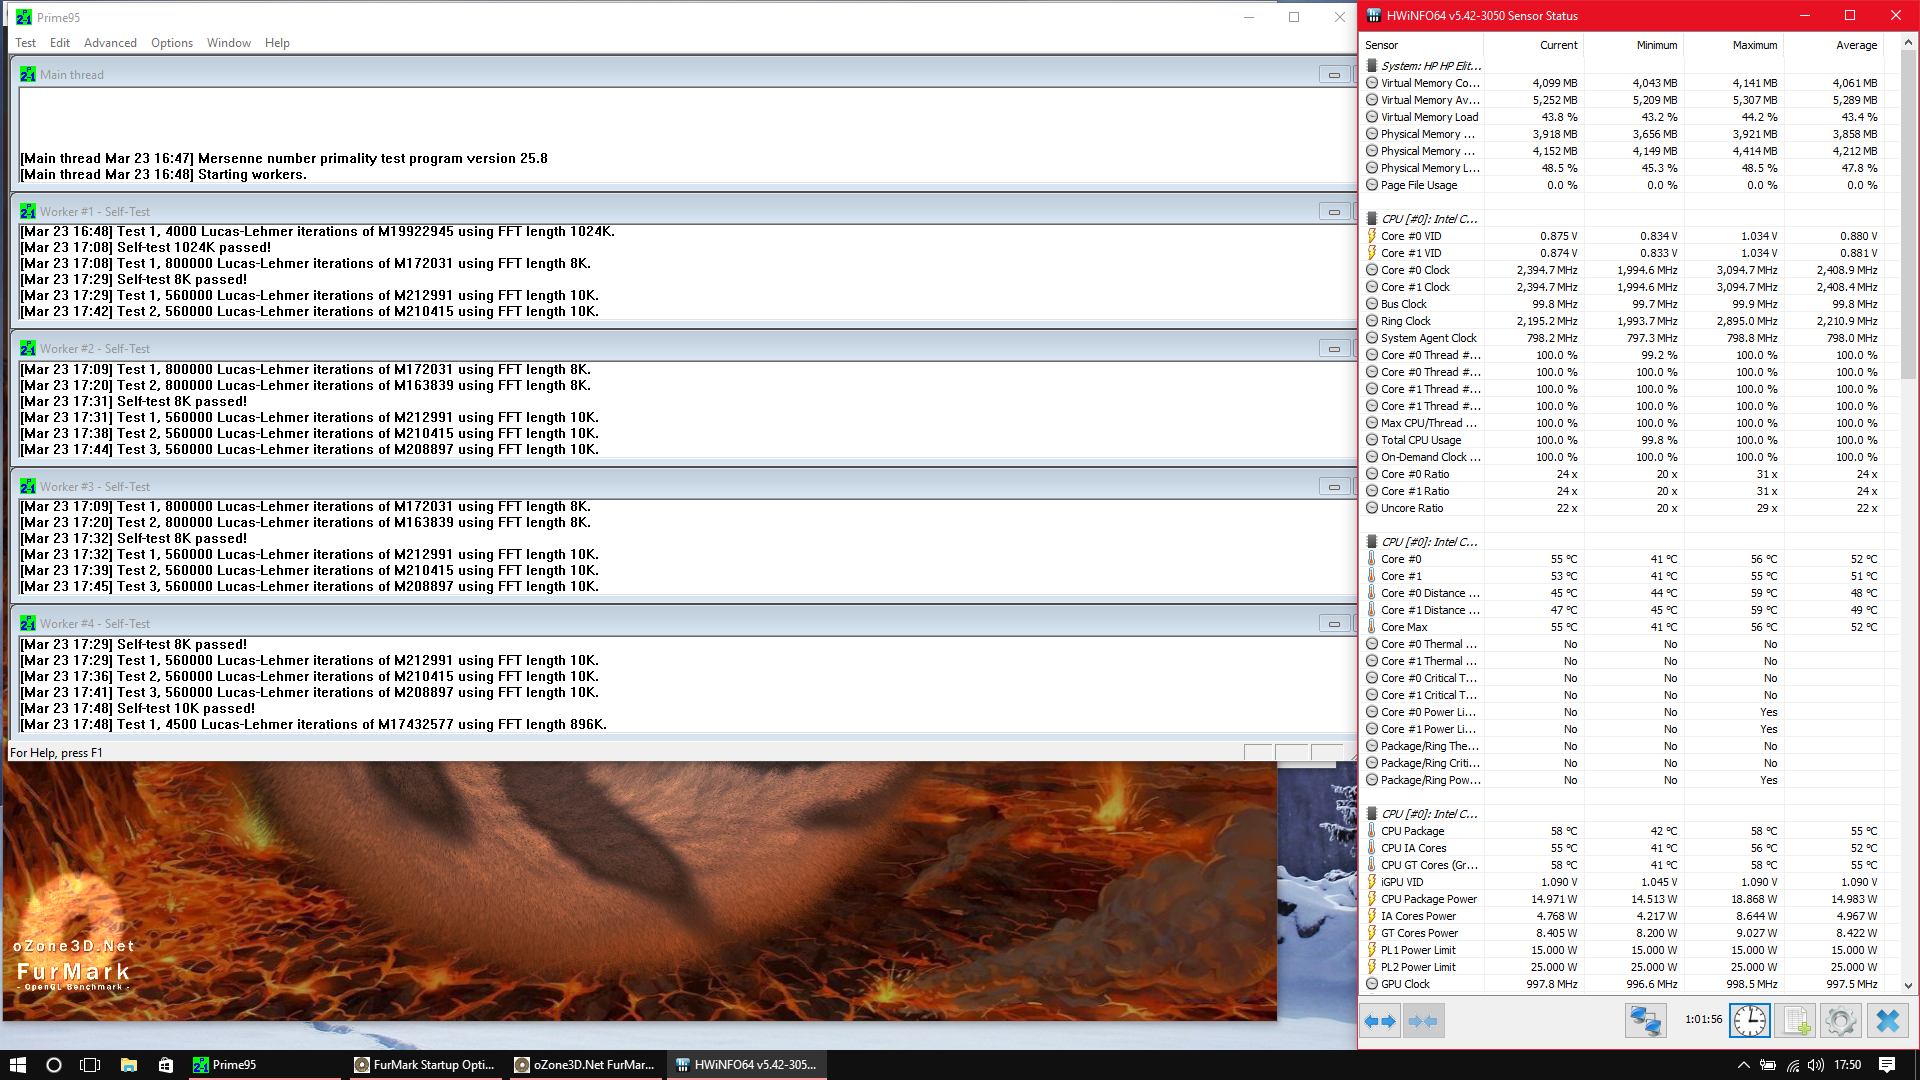Image resolution: width=1920 pixels, height=1080 pixels.
Task: Minimize the Main thread child window
Action: pos(1334,75)
